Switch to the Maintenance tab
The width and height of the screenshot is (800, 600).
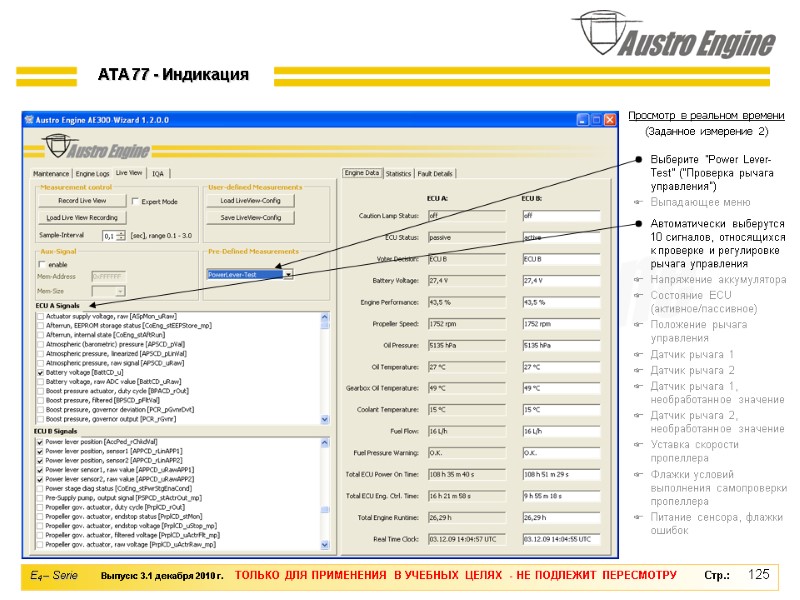pos(51,174)
